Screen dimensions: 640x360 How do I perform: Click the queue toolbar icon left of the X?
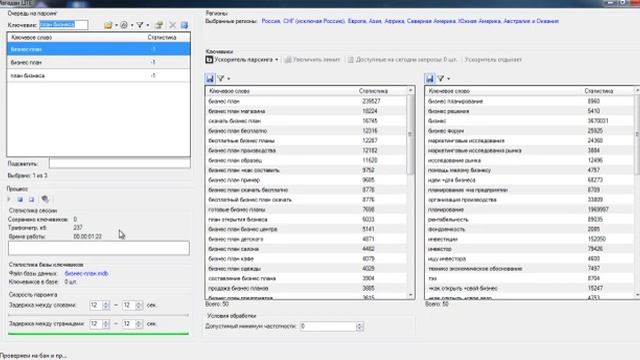pos(159,25)
